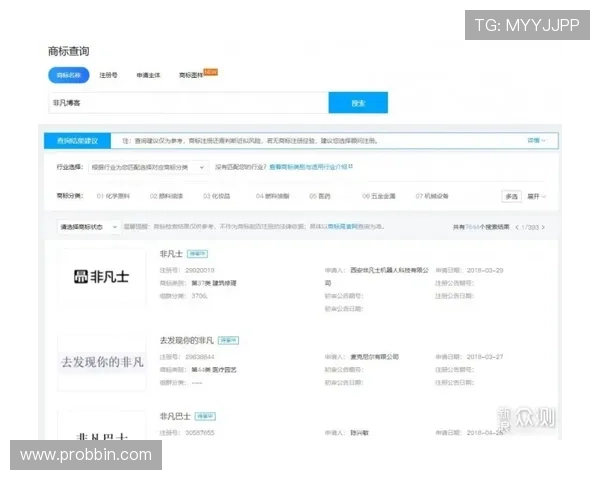Open the 去发现你的非凡 trademark title
This screenshot has width=600, height=480.
187,340
